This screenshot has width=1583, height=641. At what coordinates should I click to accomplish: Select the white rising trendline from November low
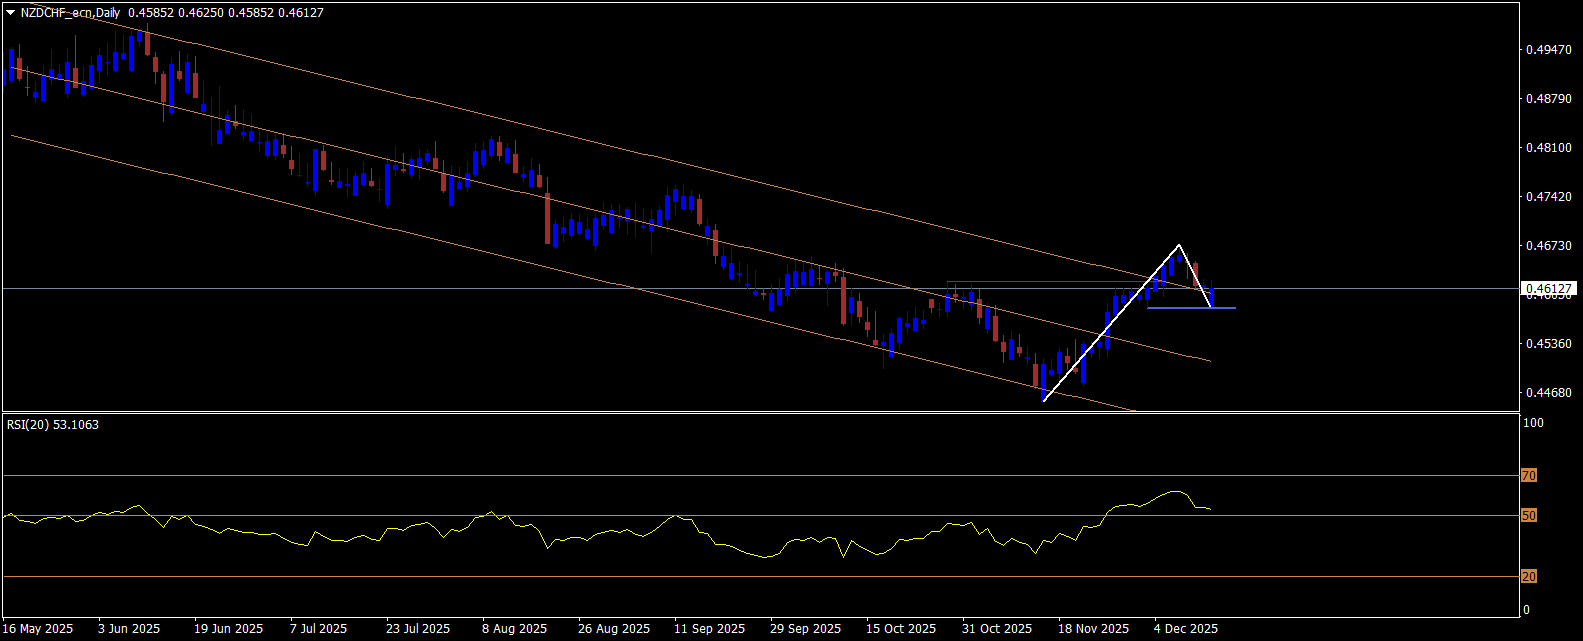1110,323
